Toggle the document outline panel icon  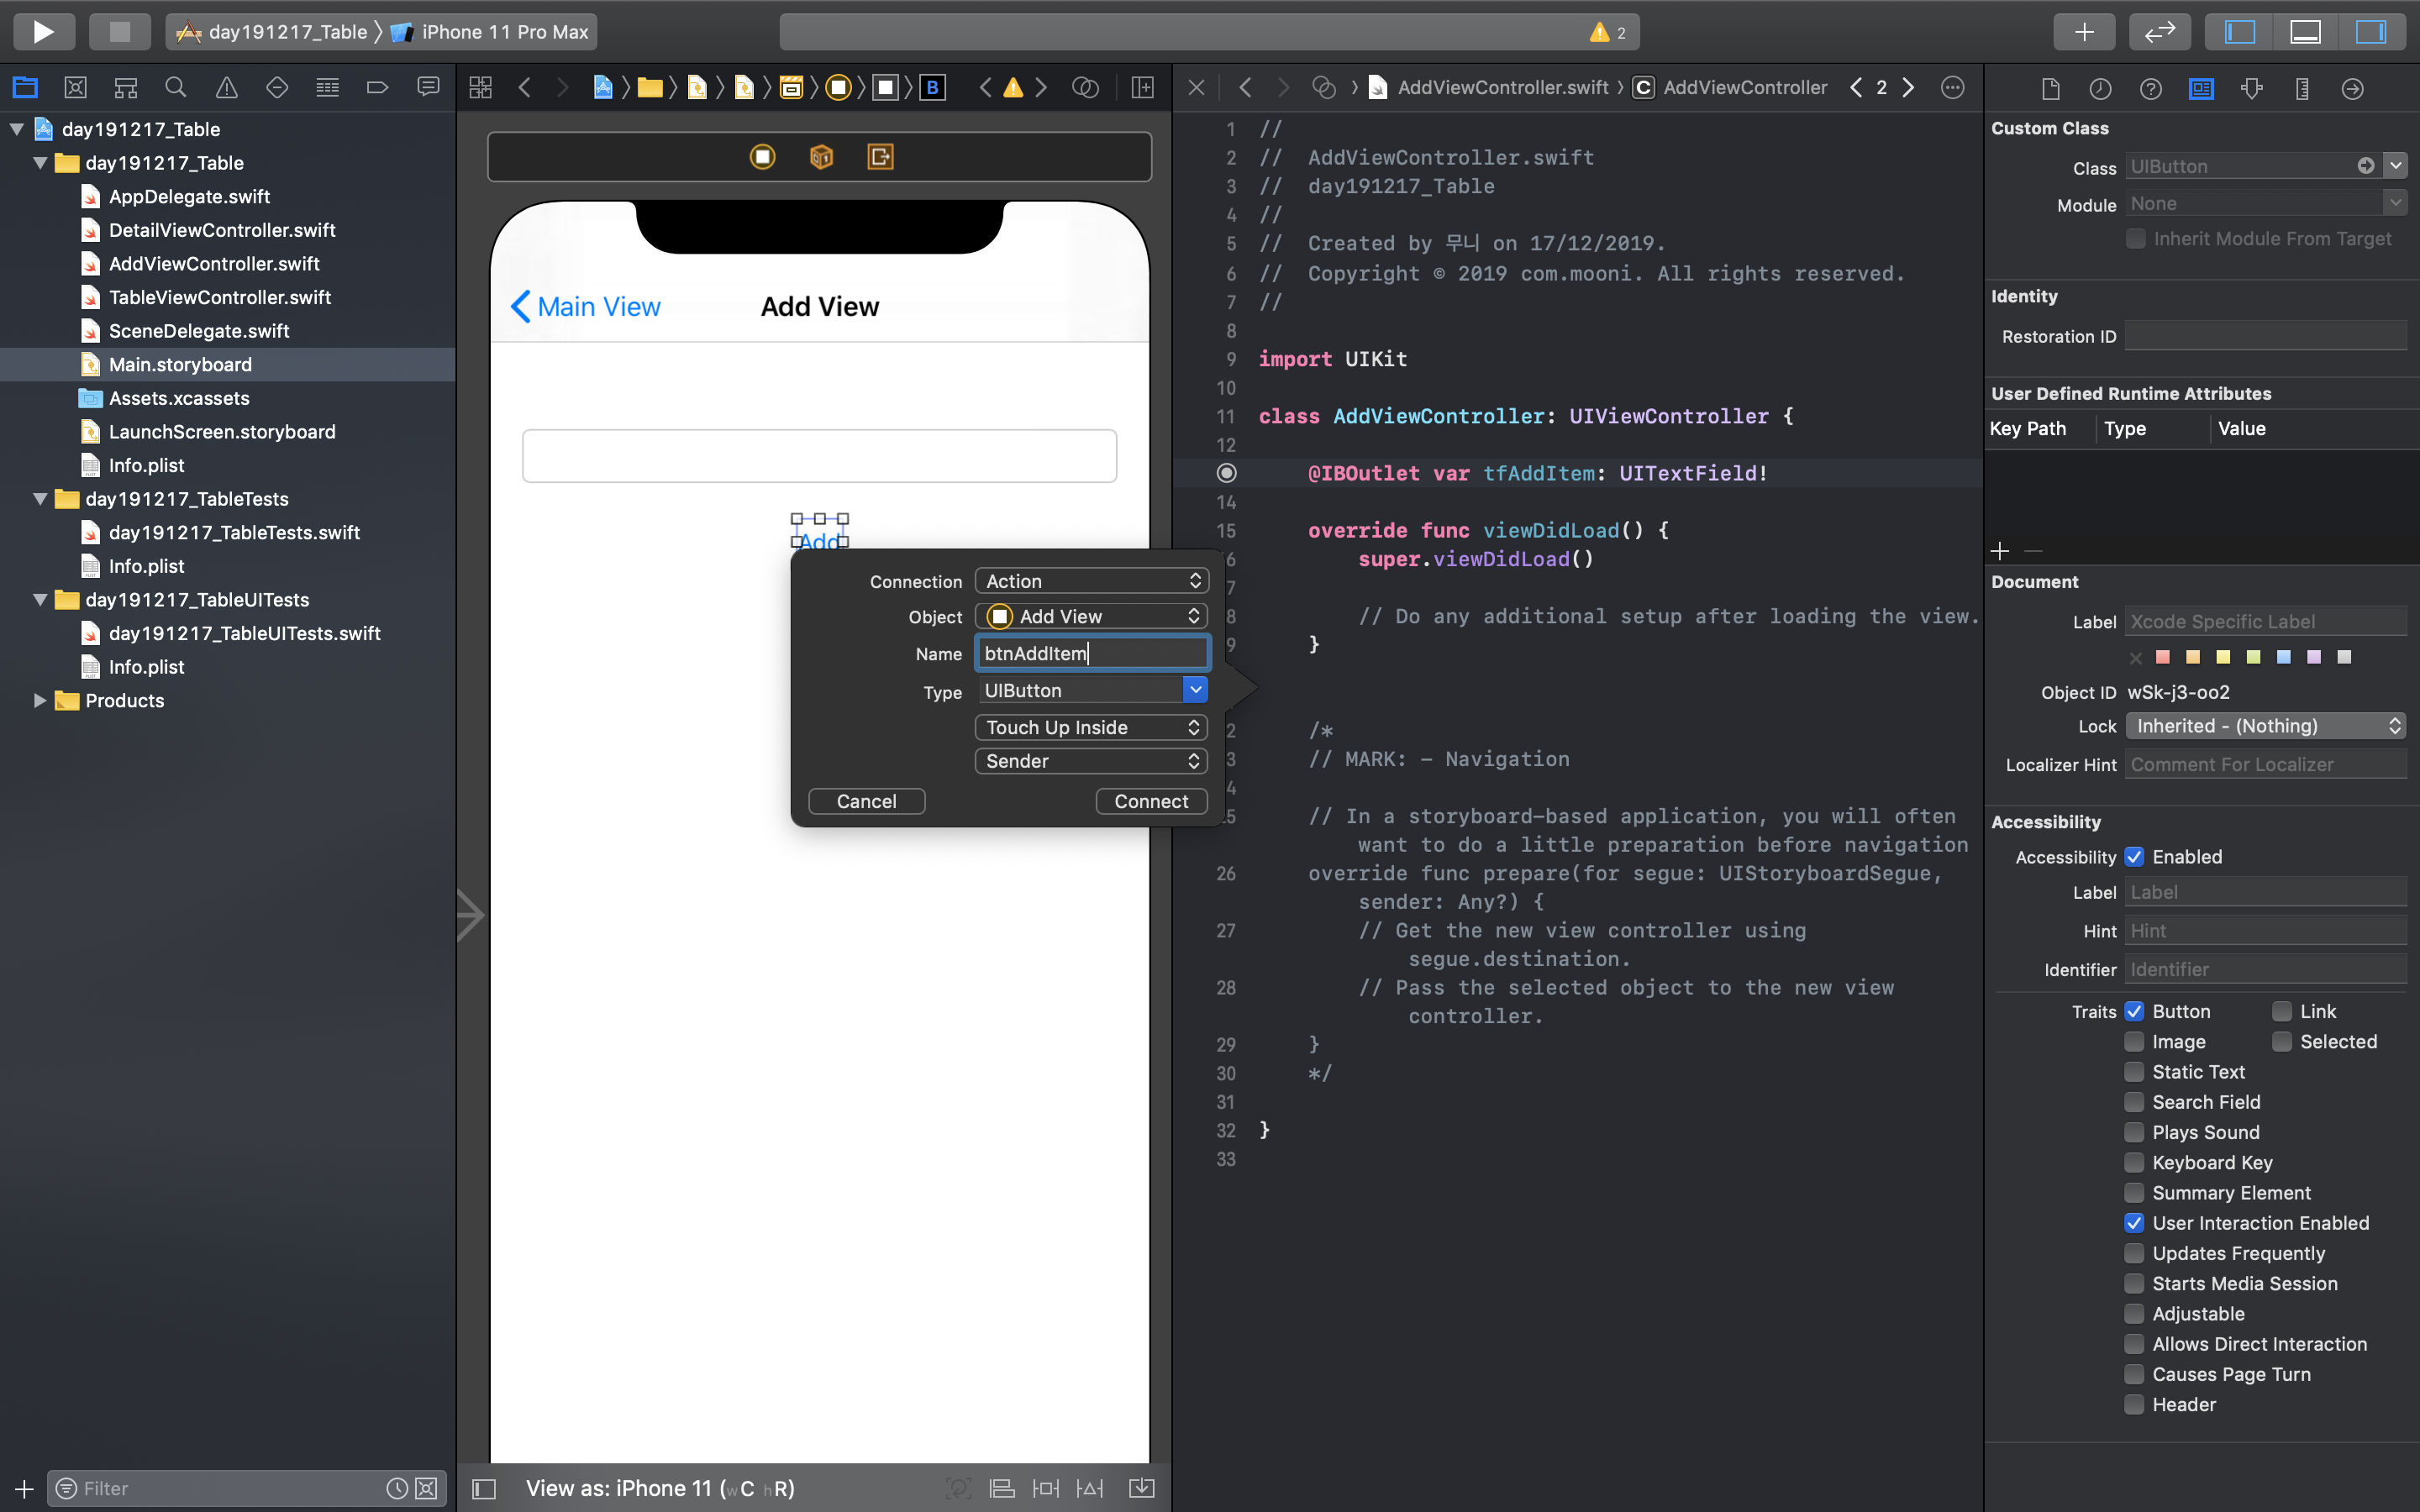[484, 1488]
